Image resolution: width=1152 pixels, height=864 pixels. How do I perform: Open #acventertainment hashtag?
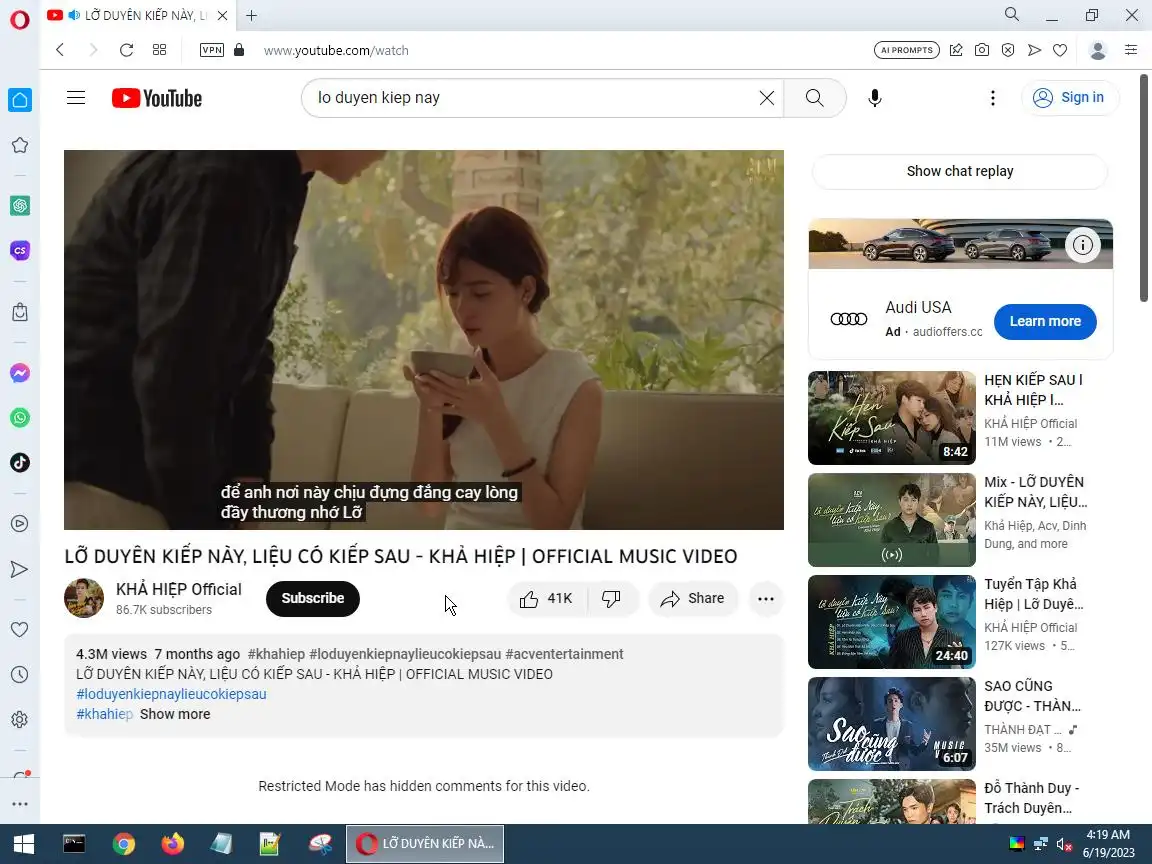pos(564,654)
